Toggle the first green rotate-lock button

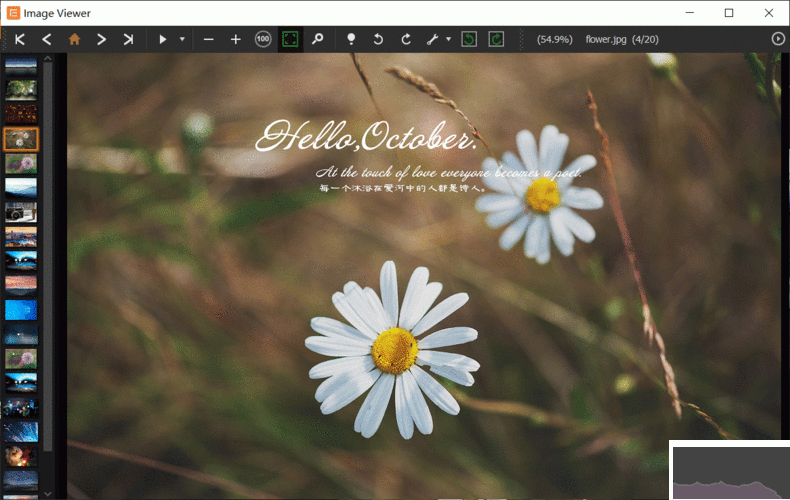[469, 39]
